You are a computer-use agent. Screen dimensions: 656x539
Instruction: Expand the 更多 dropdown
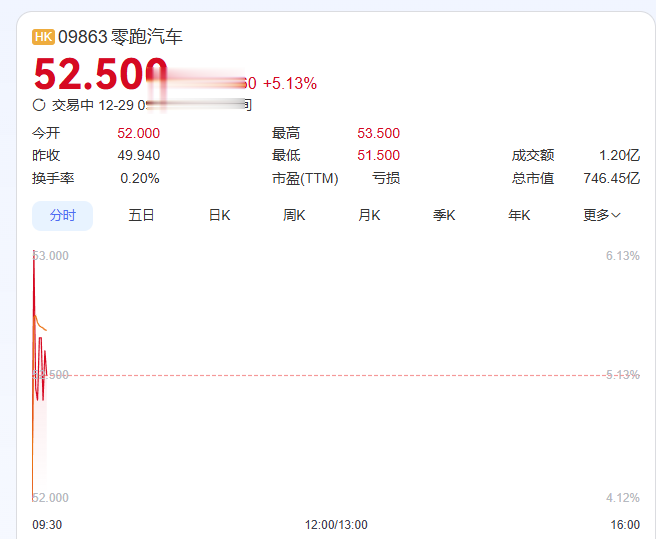[602, 216]
